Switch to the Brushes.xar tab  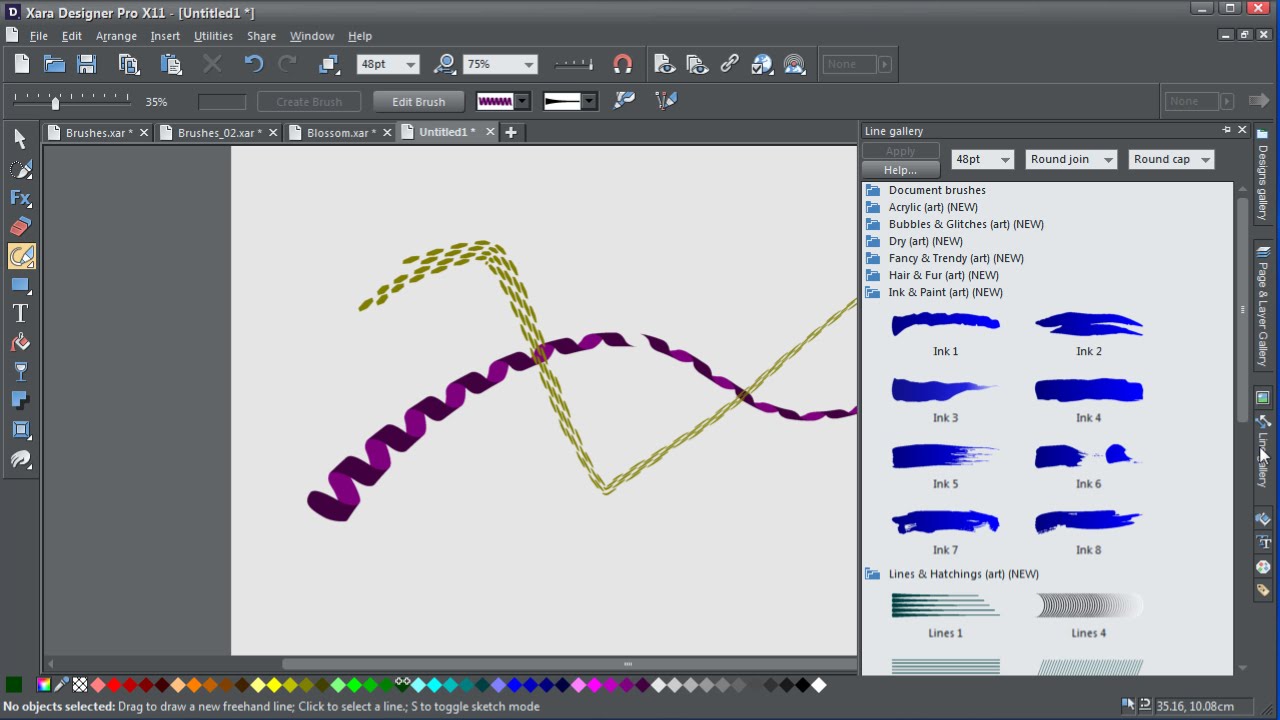point(99,132)
